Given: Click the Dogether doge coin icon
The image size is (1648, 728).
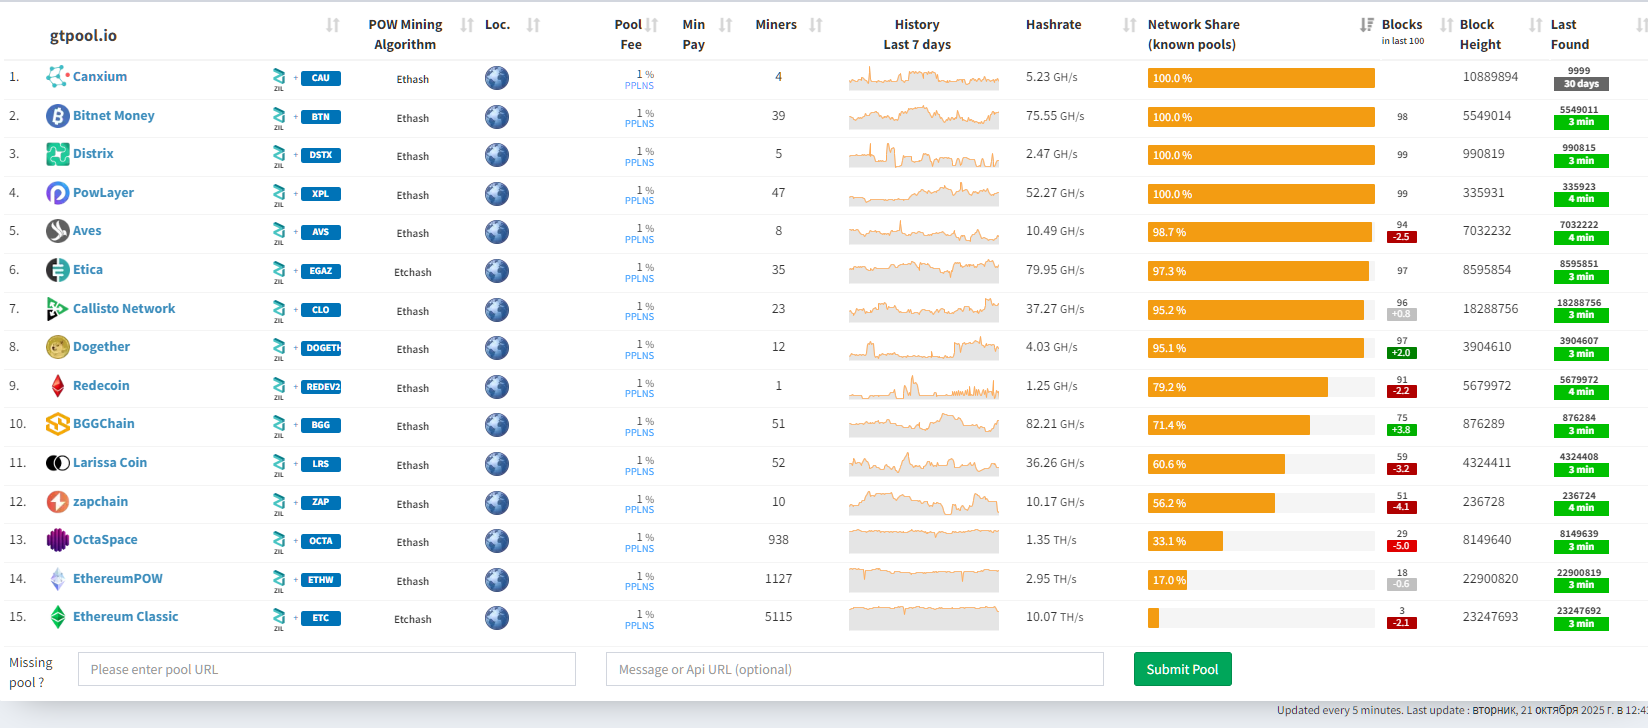Looking at the screenshot, I should coord(57,347).
